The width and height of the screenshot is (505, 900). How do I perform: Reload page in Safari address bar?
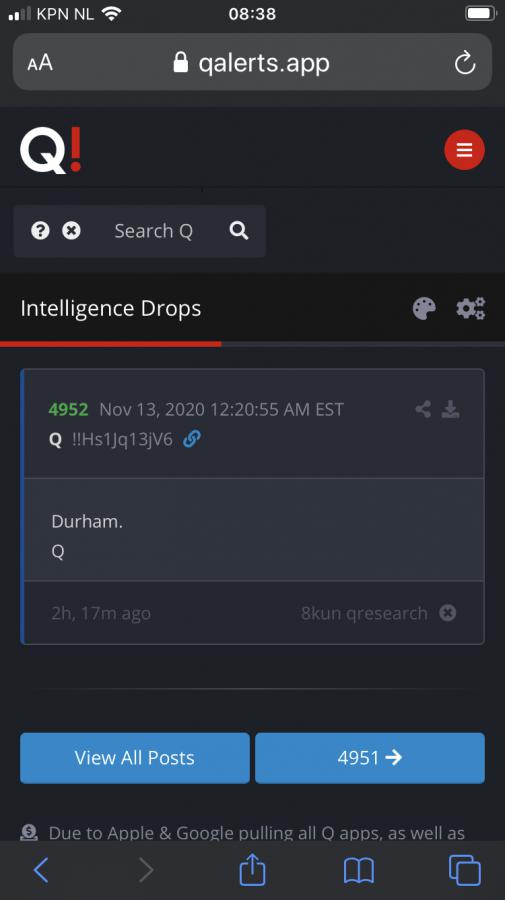465,63
